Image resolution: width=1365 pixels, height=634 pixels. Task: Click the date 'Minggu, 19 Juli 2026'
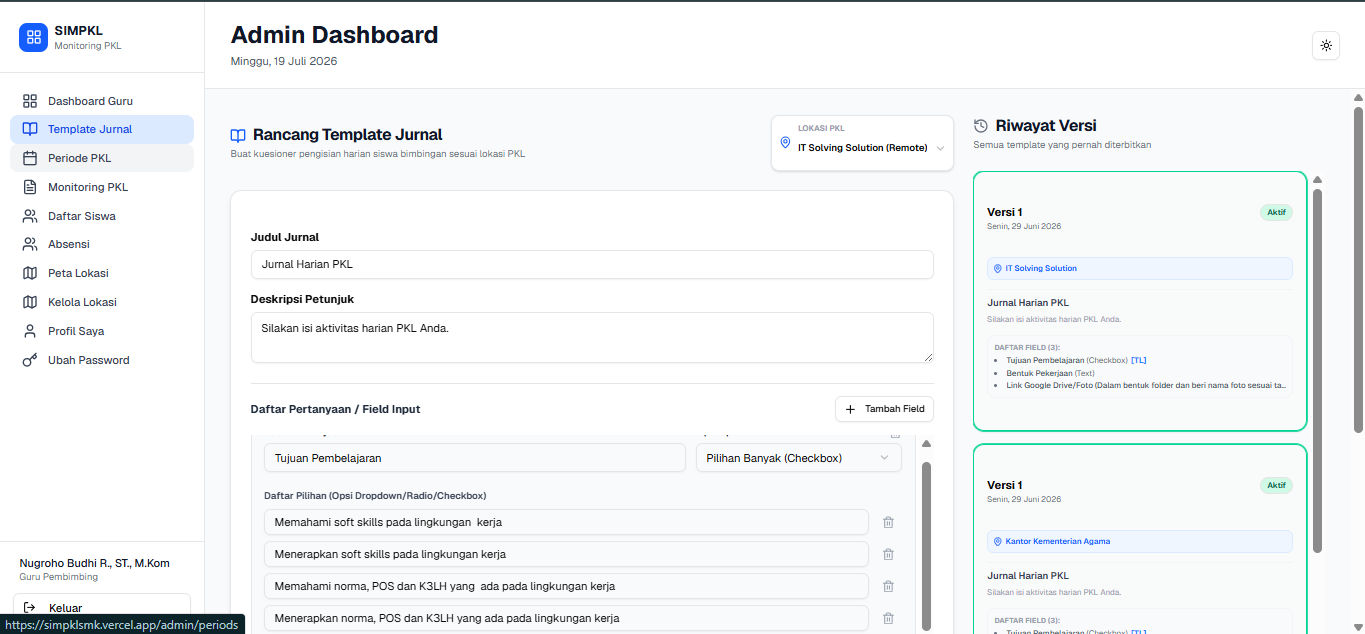click(x=284, y=61)
